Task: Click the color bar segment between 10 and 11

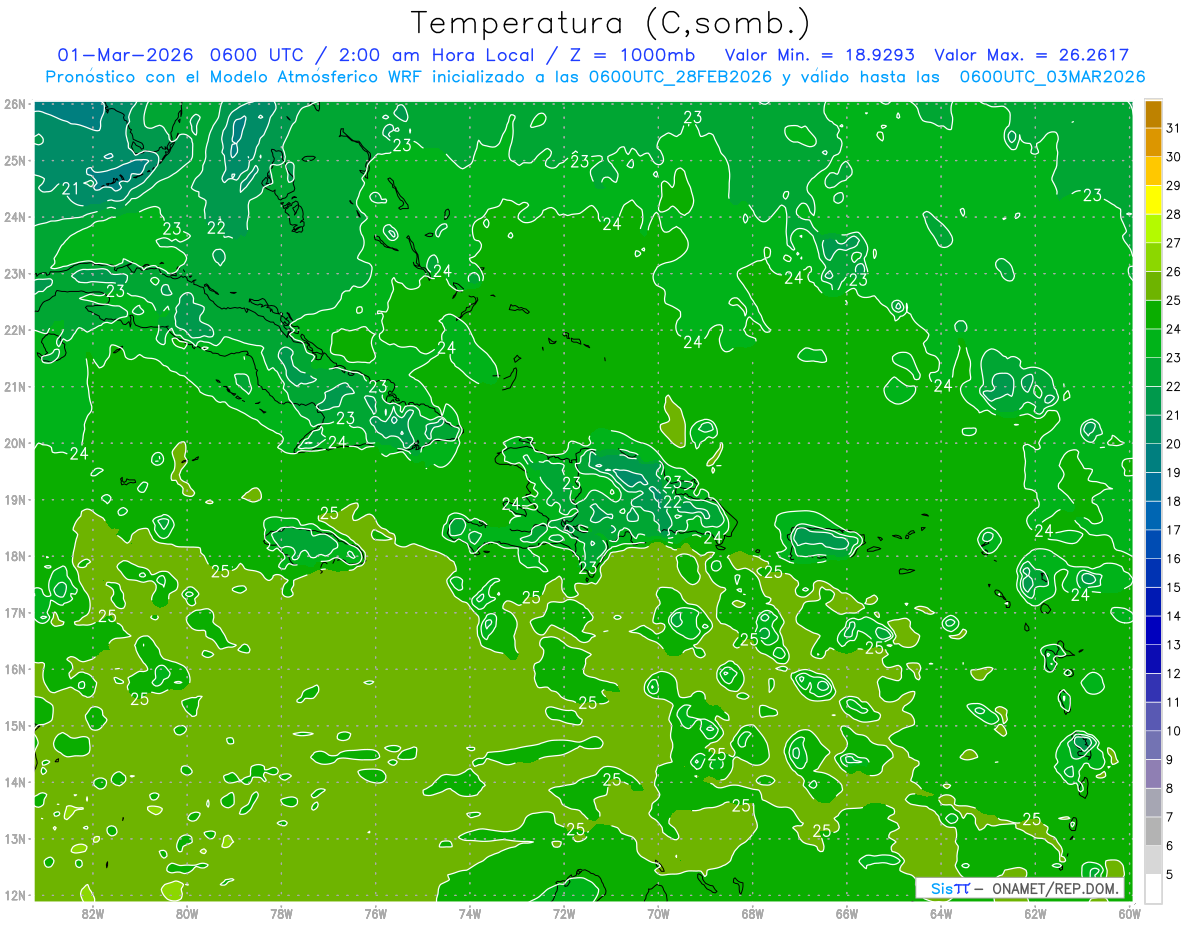Action: pos(1153,717)
